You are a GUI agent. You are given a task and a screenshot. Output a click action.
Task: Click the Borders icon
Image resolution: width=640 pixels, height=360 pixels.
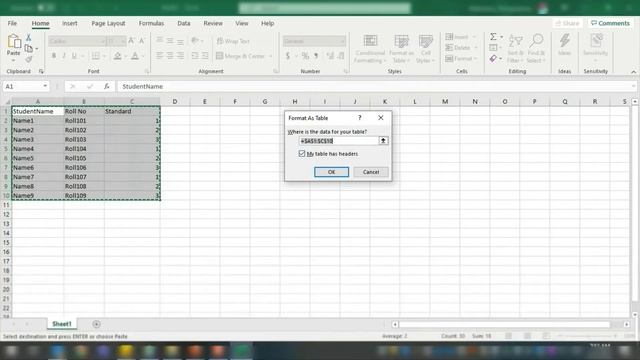point(96,56)
